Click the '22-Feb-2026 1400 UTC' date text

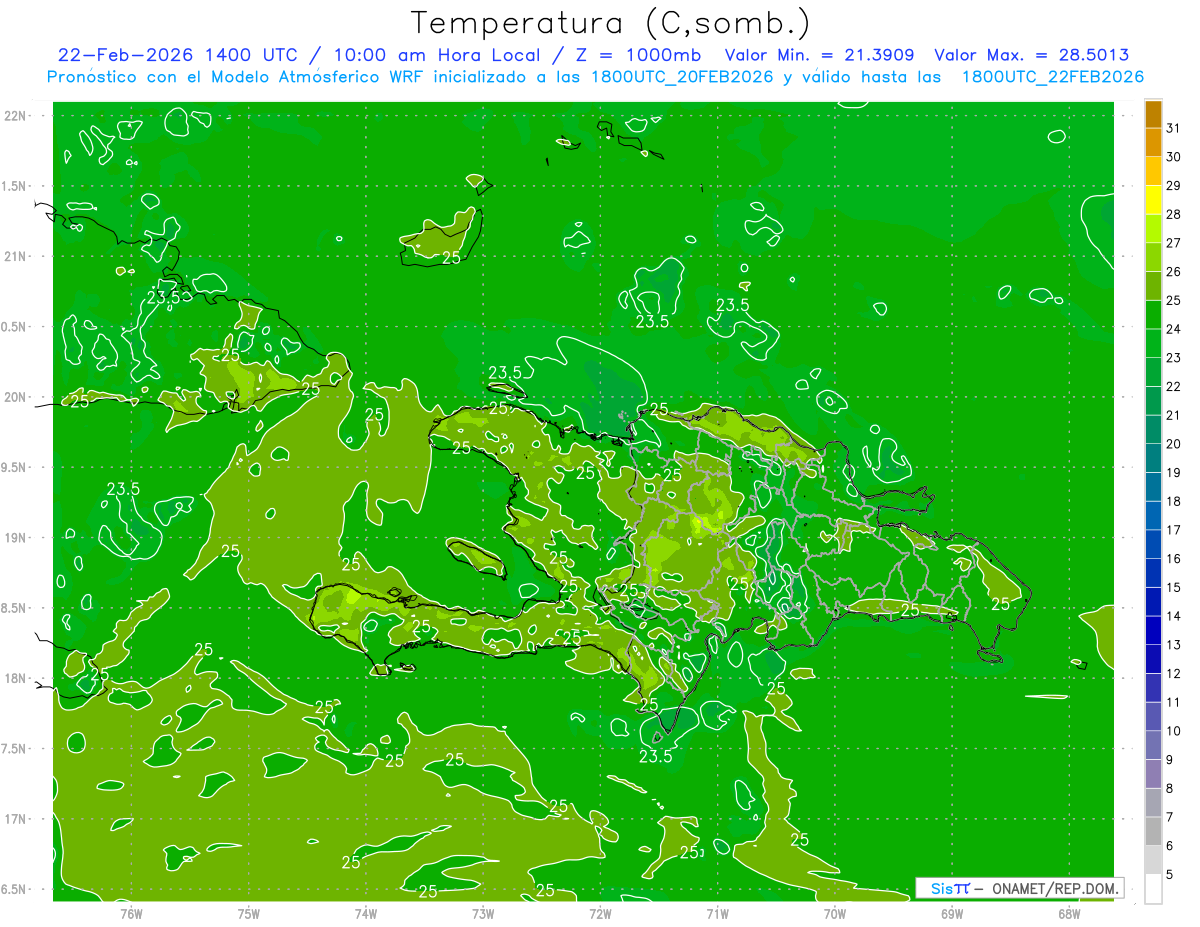point(176,55)
